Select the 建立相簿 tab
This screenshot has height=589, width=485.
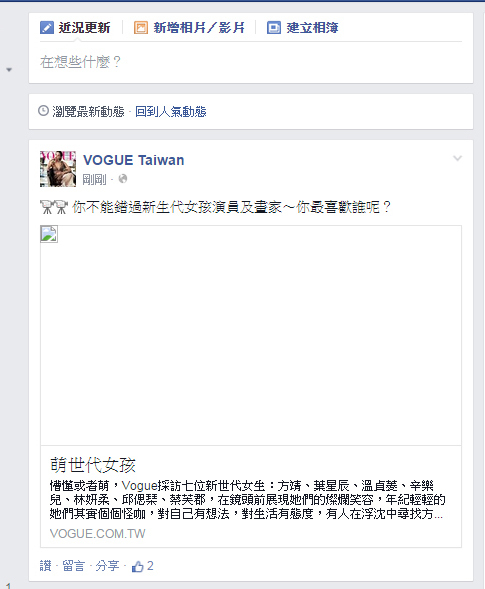(303, 27)
